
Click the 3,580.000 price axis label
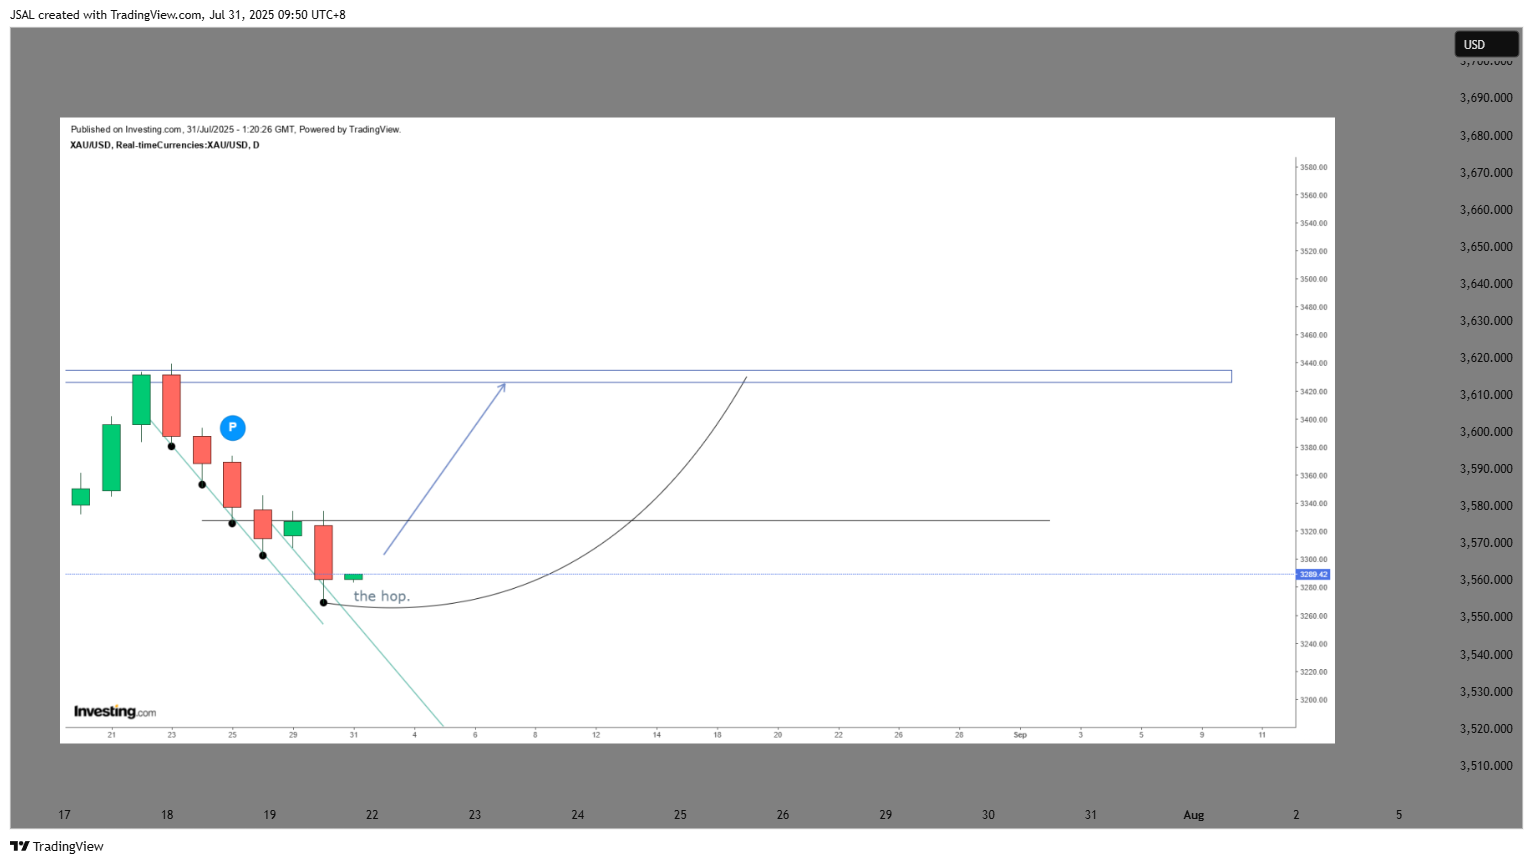coord(1486,505)
